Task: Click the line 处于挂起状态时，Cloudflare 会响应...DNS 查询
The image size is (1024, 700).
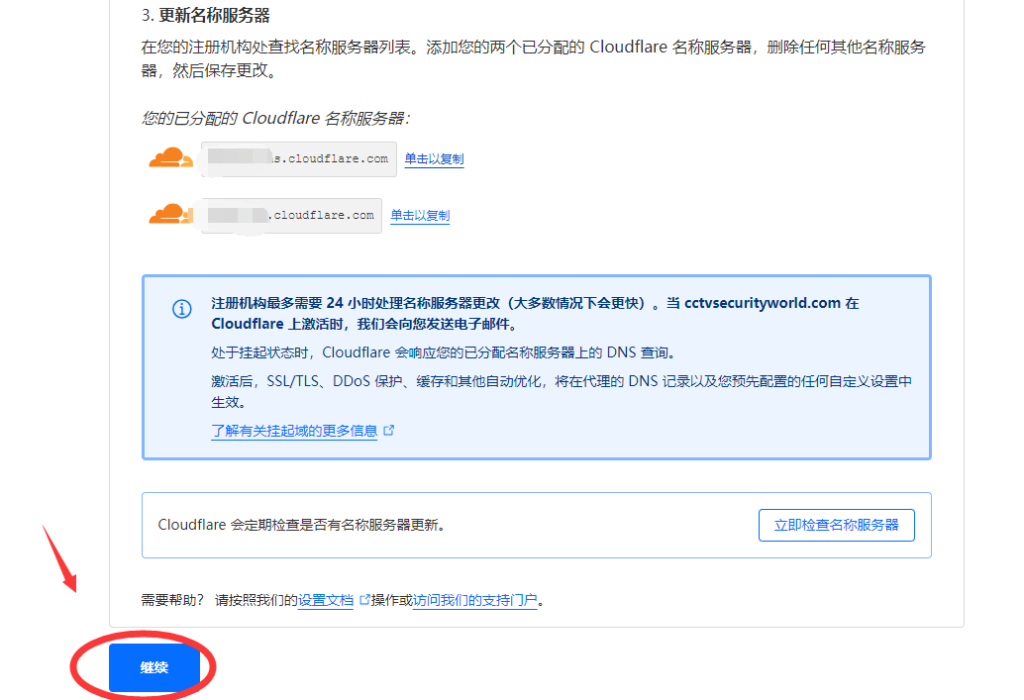Action: (443, 353)
